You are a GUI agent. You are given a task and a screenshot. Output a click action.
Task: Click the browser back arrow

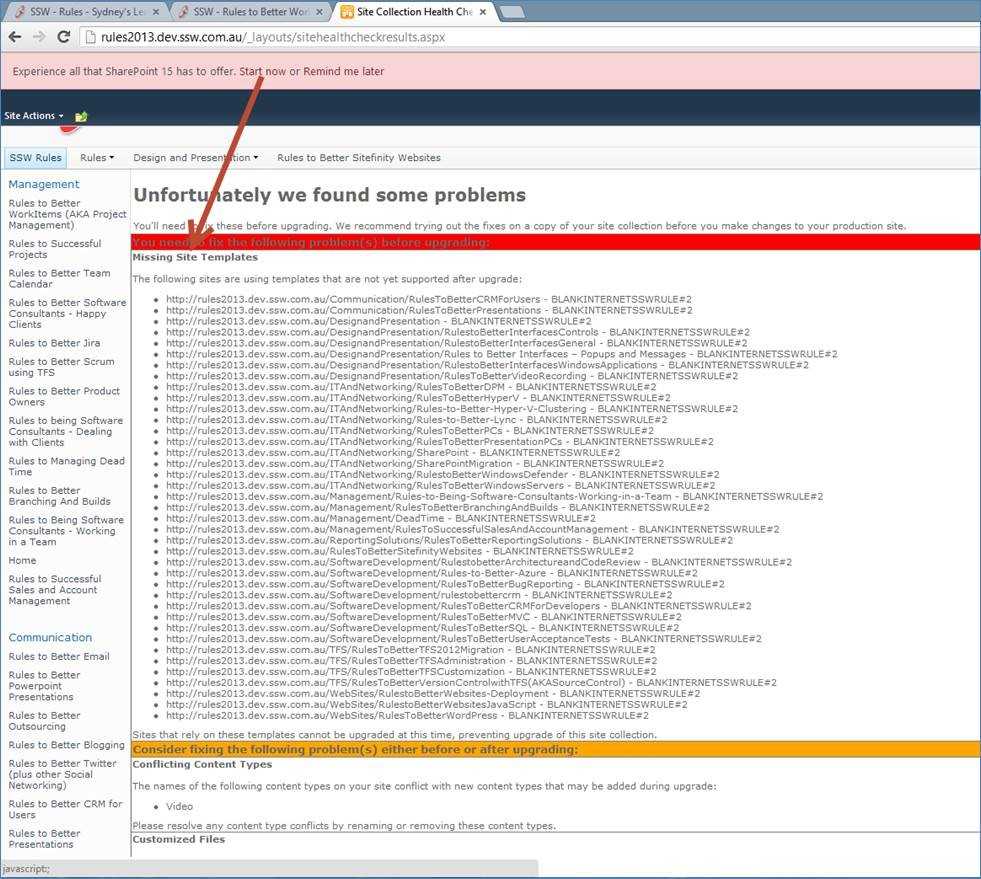tap(15, 37)
